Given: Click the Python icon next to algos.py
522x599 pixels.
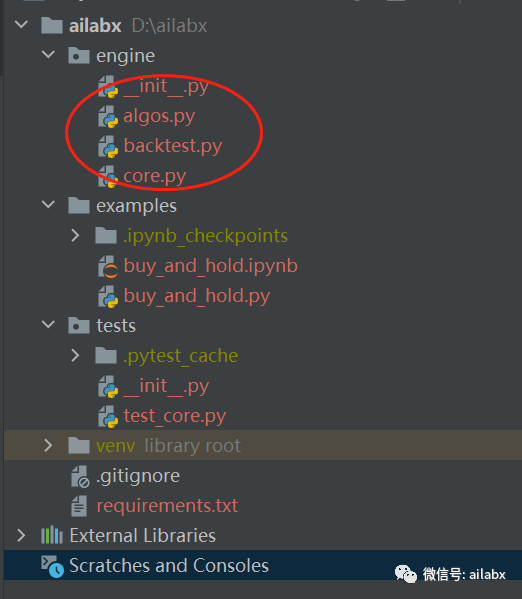Looking at the screenshot, I should pyautogui.click(x=108, y=116).
